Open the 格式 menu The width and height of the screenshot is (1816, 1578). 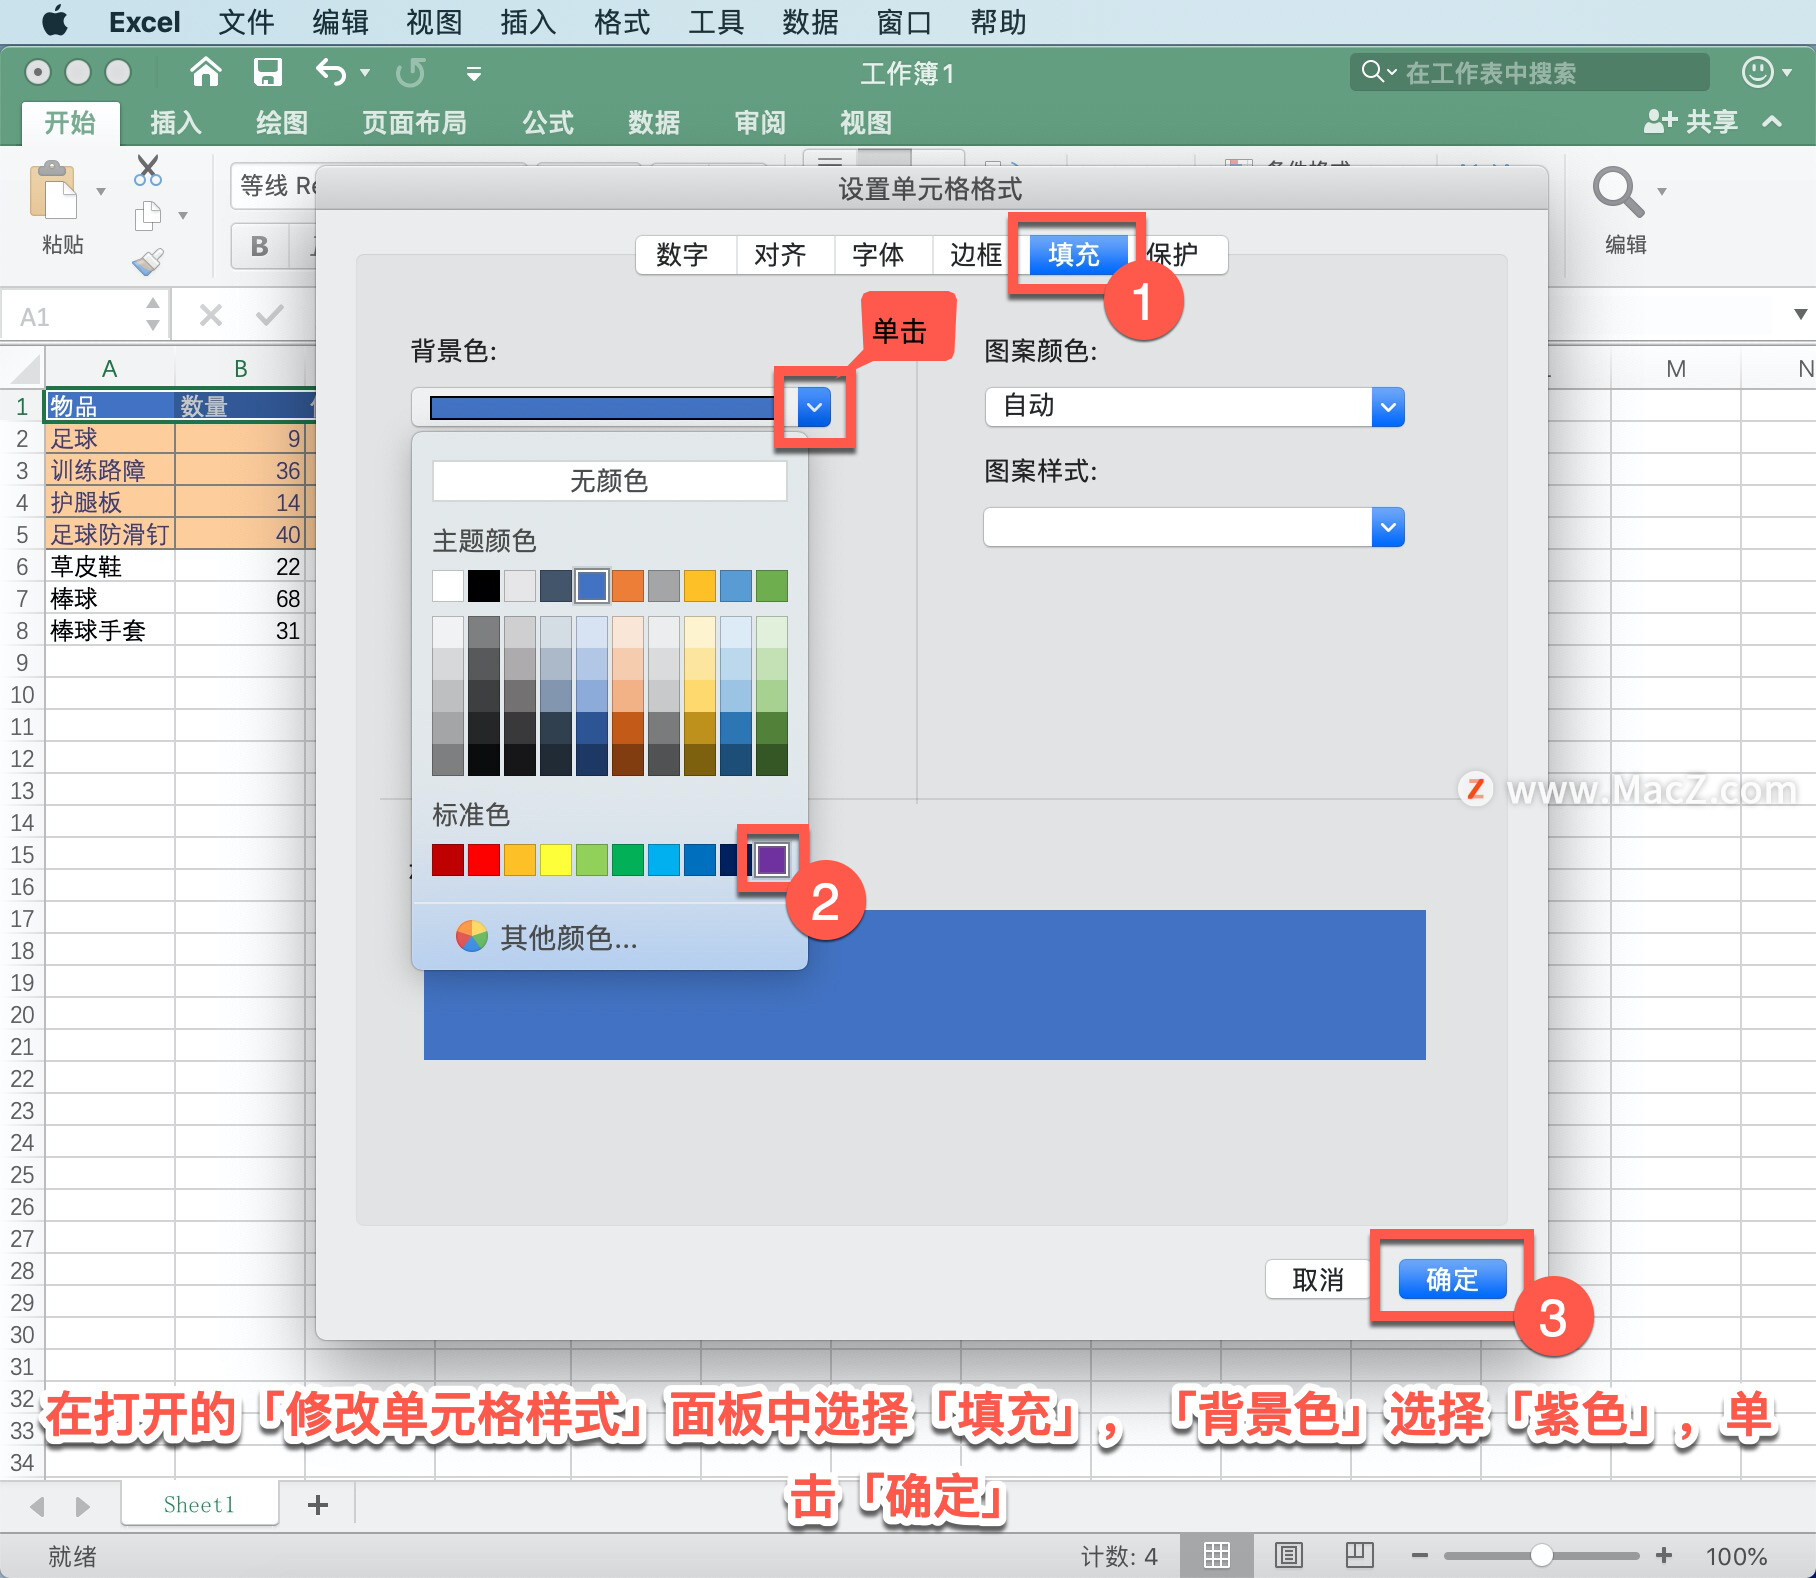[622, 22]
